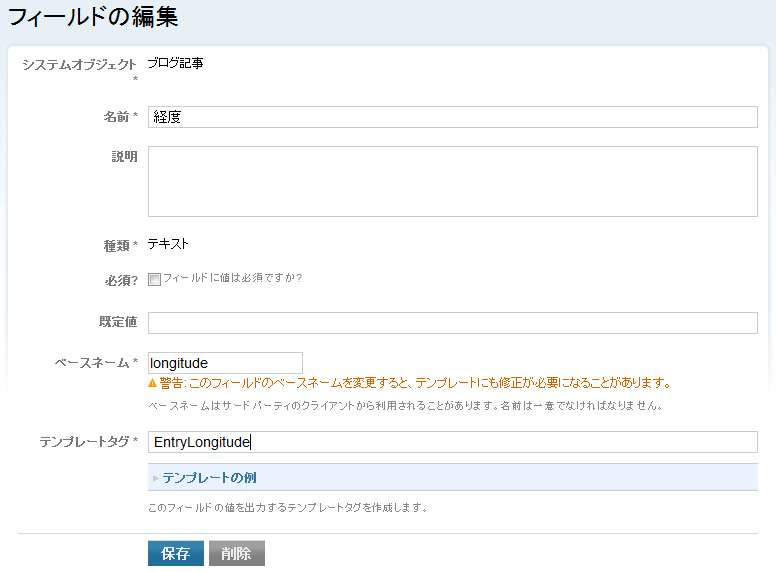
Task: Click the システムオブジェクト label
Action: click(79, 65)
